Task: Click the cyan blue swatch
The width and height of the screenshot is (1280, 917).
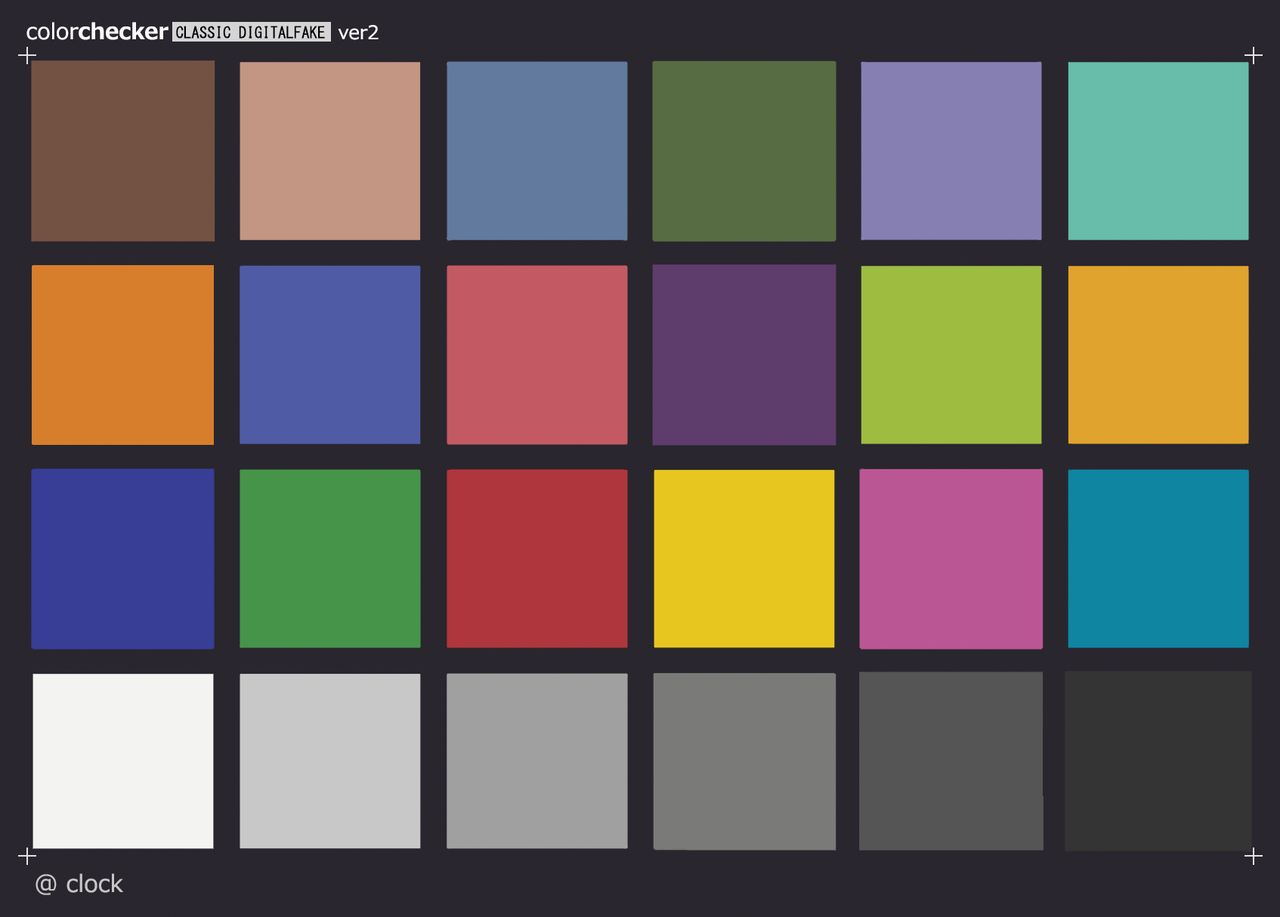Action: coord(1158,559)
